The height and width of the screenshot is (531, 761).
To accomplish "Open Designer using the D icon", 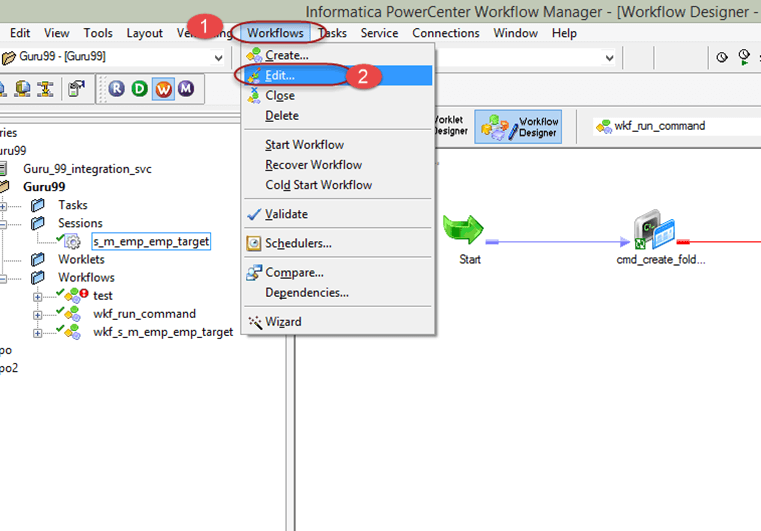I will (x=140, y=89).
